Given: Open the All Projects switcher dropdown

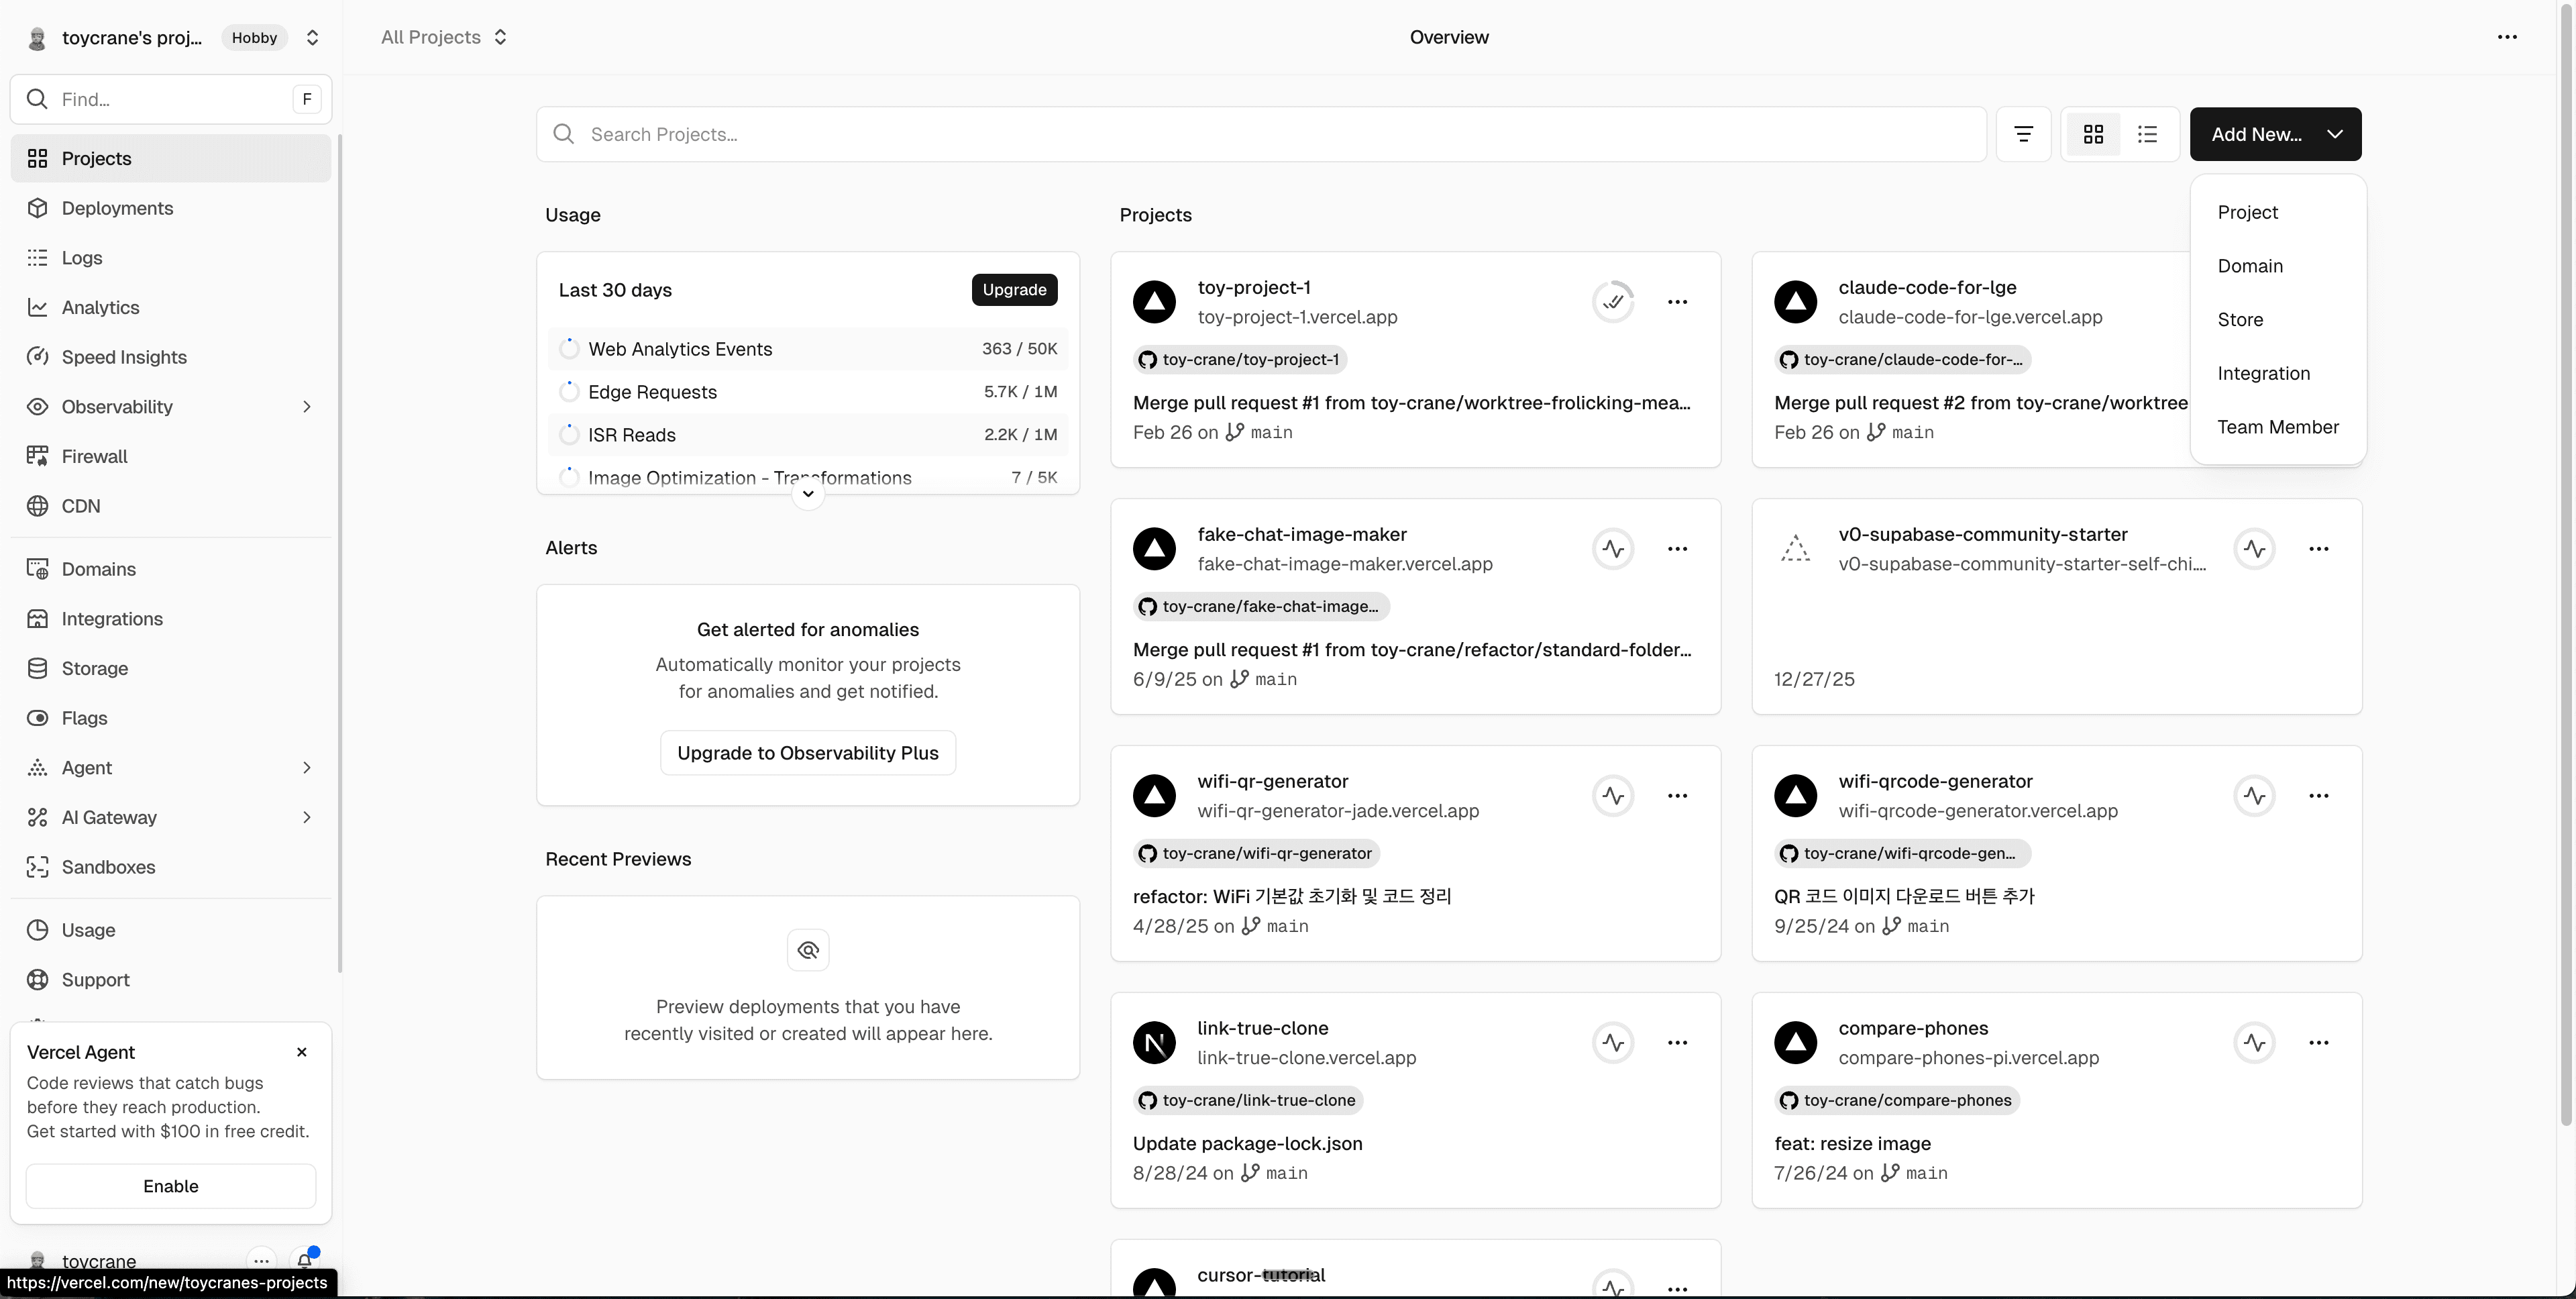Looking at the screenshot, I should coord(444,37).
